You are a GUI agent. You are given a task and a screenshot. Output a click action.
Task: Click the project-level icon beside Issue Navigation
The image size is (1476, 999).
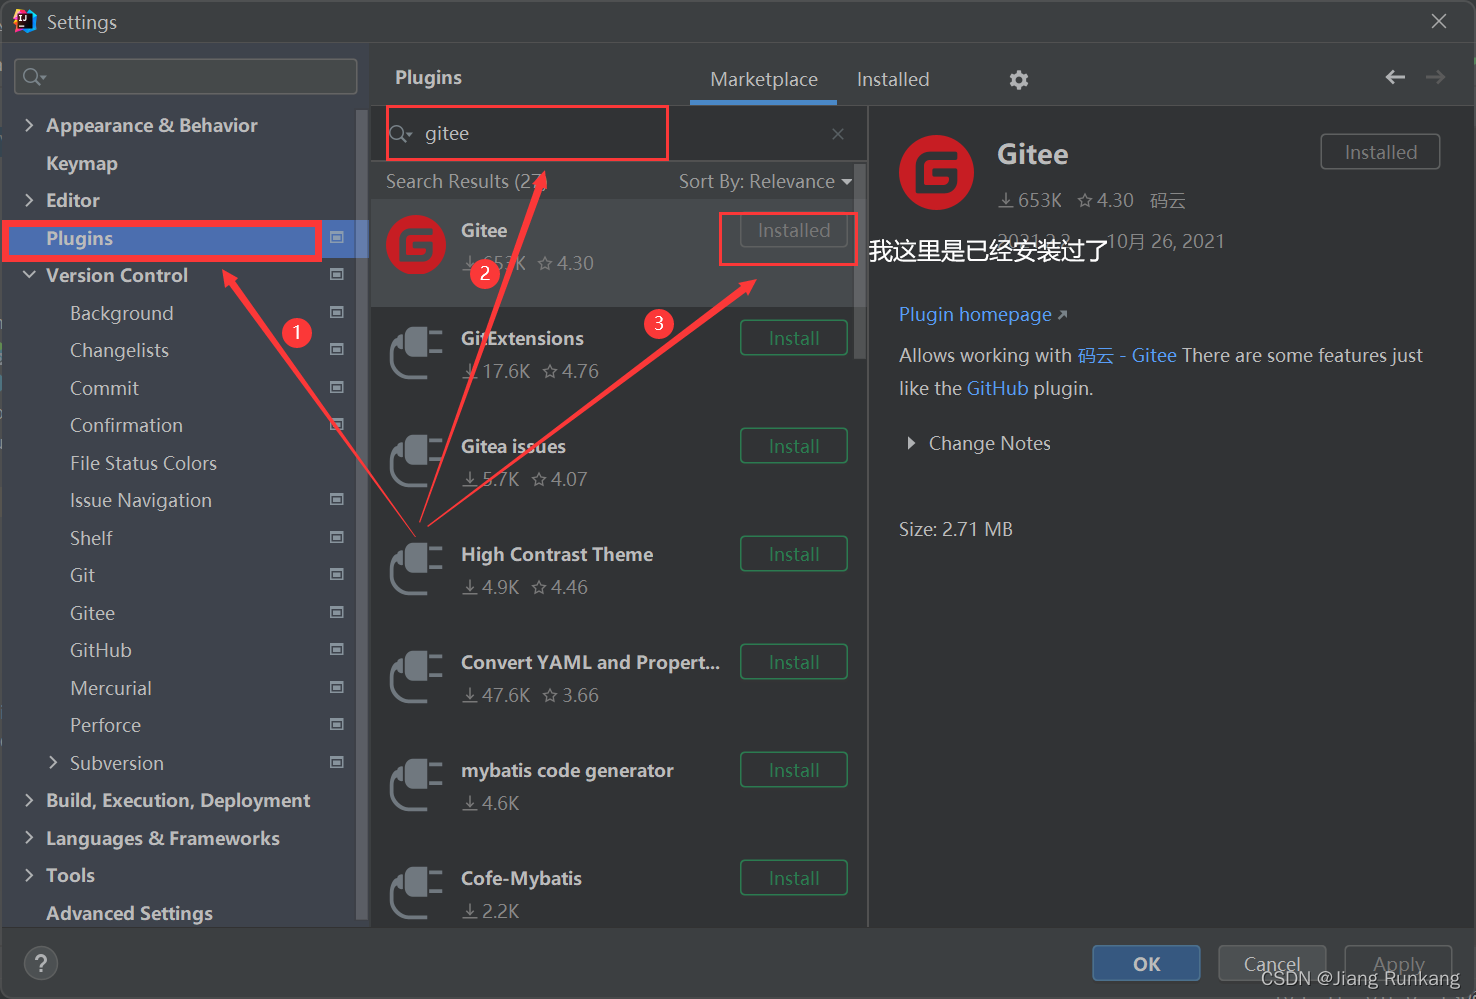pos(337,500)
